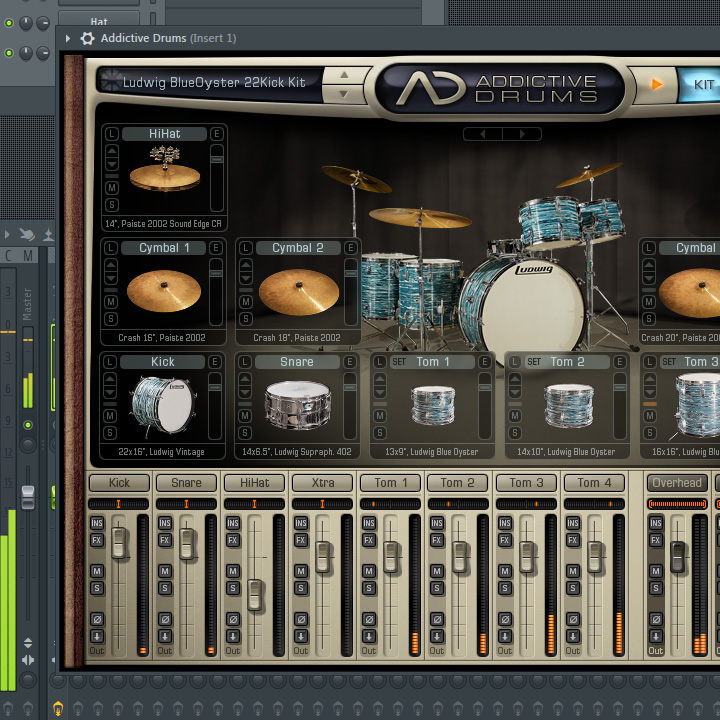Open Ludwig BlueOyster 22Kick Kit preset list

213,83
